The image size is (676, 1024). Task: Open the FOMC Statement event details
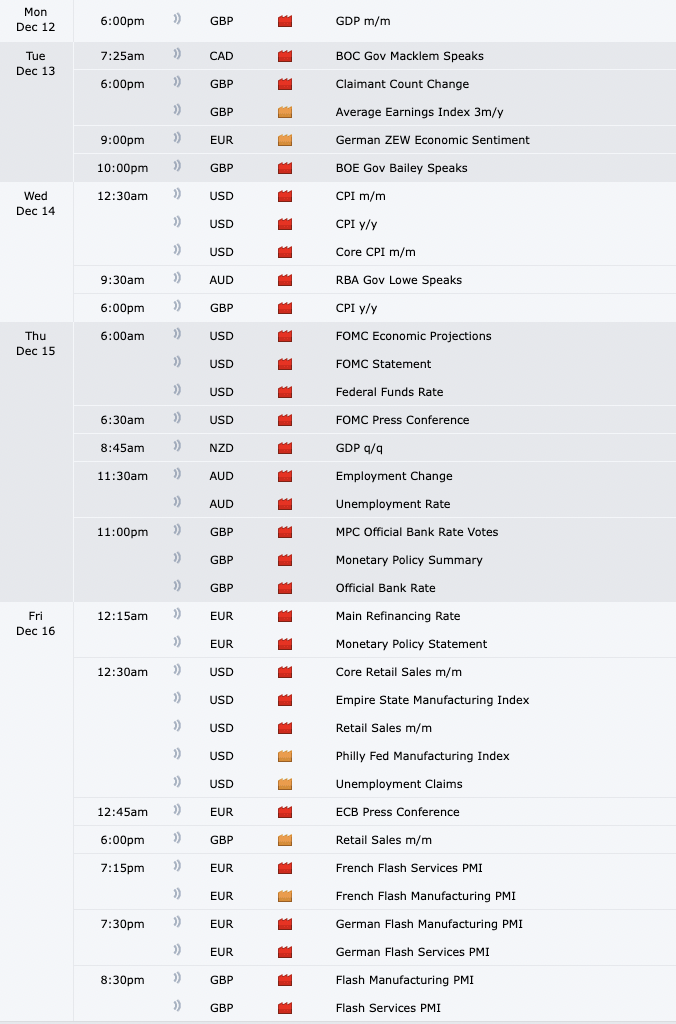click(383, 364)
